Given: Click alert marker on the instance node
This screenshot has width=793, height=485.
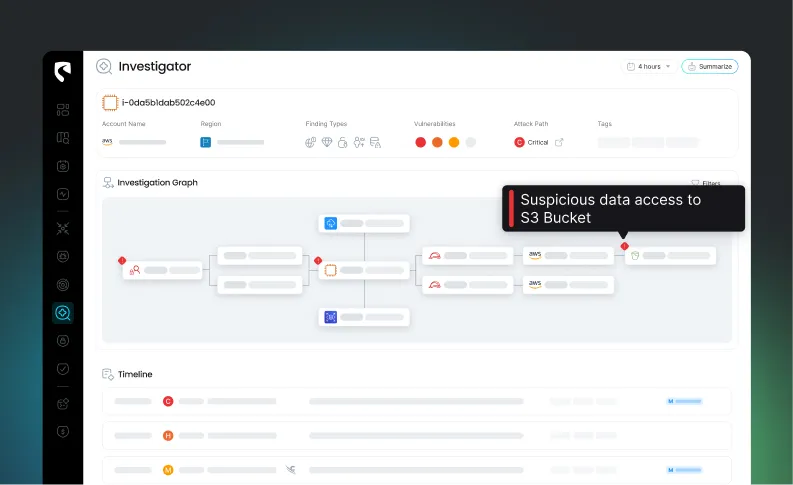Looking at the screenshot, I should tap(318, 260).
